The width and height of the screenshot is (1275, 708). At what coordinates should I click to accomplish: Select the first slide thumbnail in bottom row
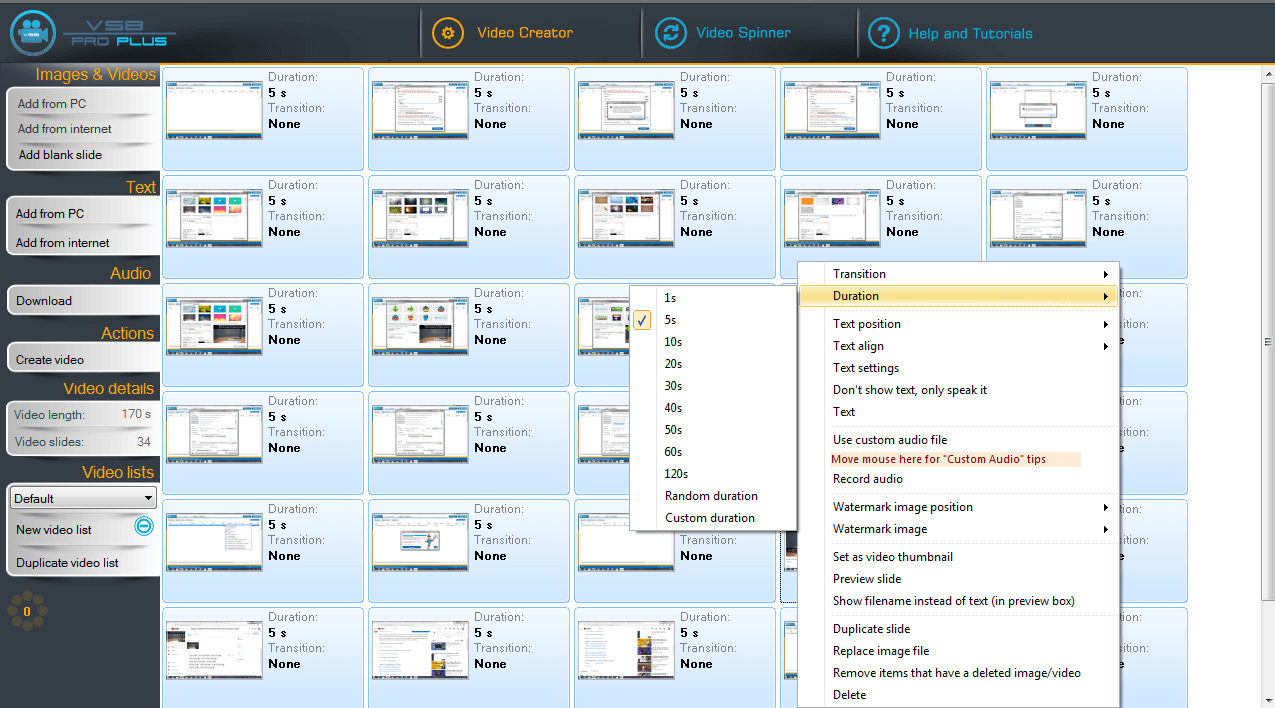coord(214,649)
